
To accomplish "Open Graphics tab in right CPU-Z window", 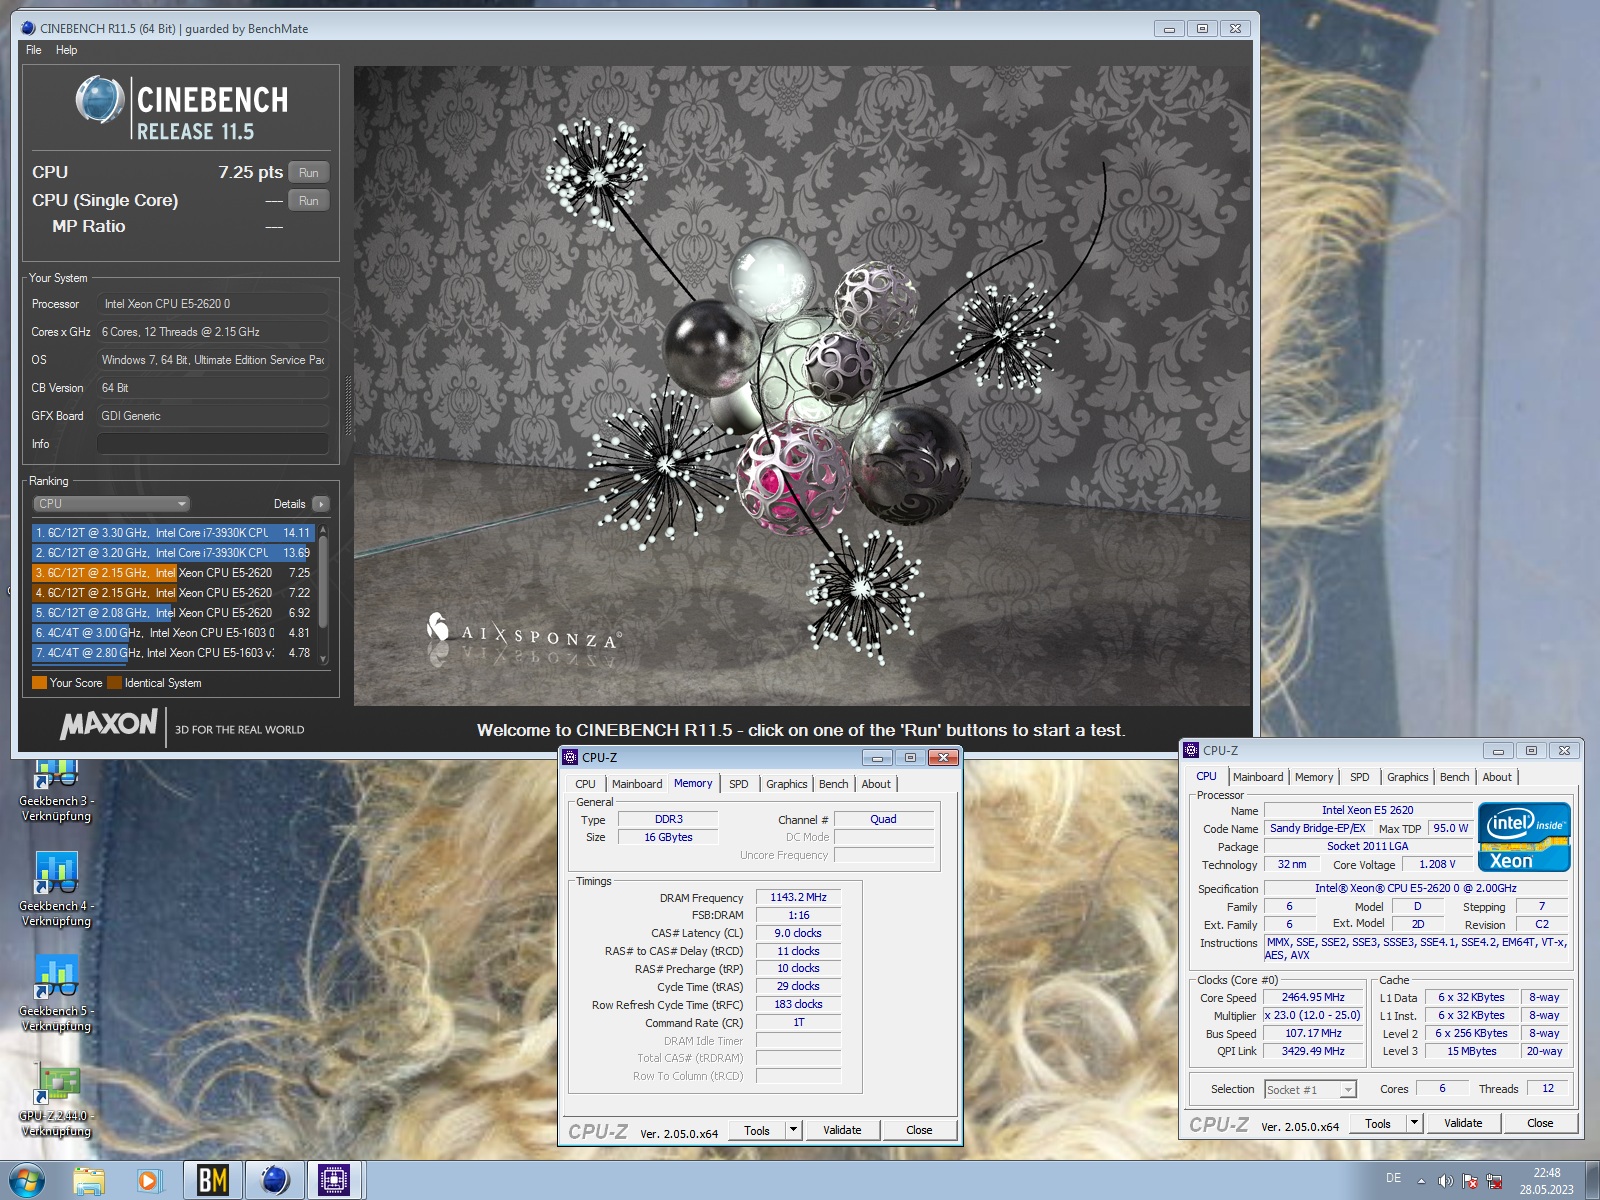I will pyautogui.click(x=1407, y=777).
